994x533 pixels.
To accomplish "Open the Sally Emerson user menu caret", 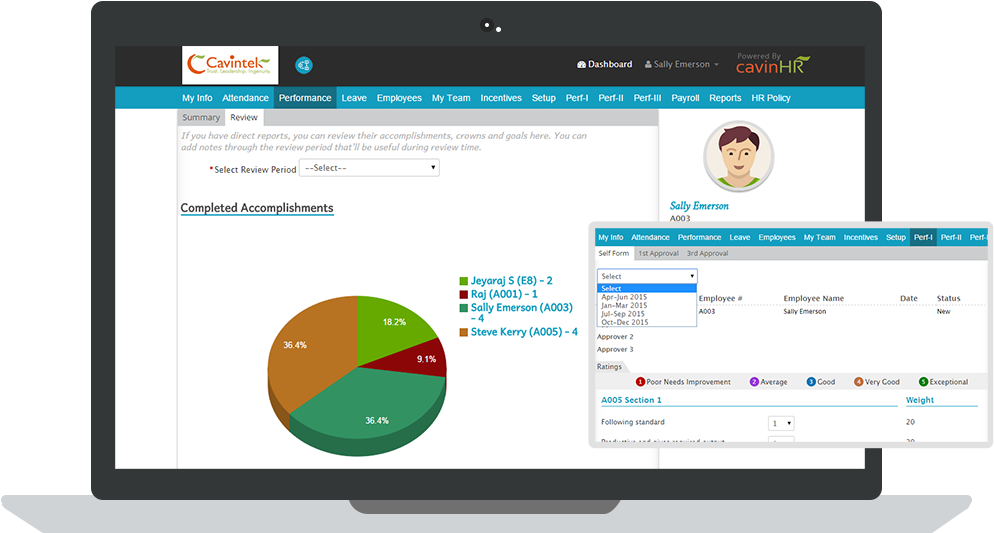I will 716,65.
